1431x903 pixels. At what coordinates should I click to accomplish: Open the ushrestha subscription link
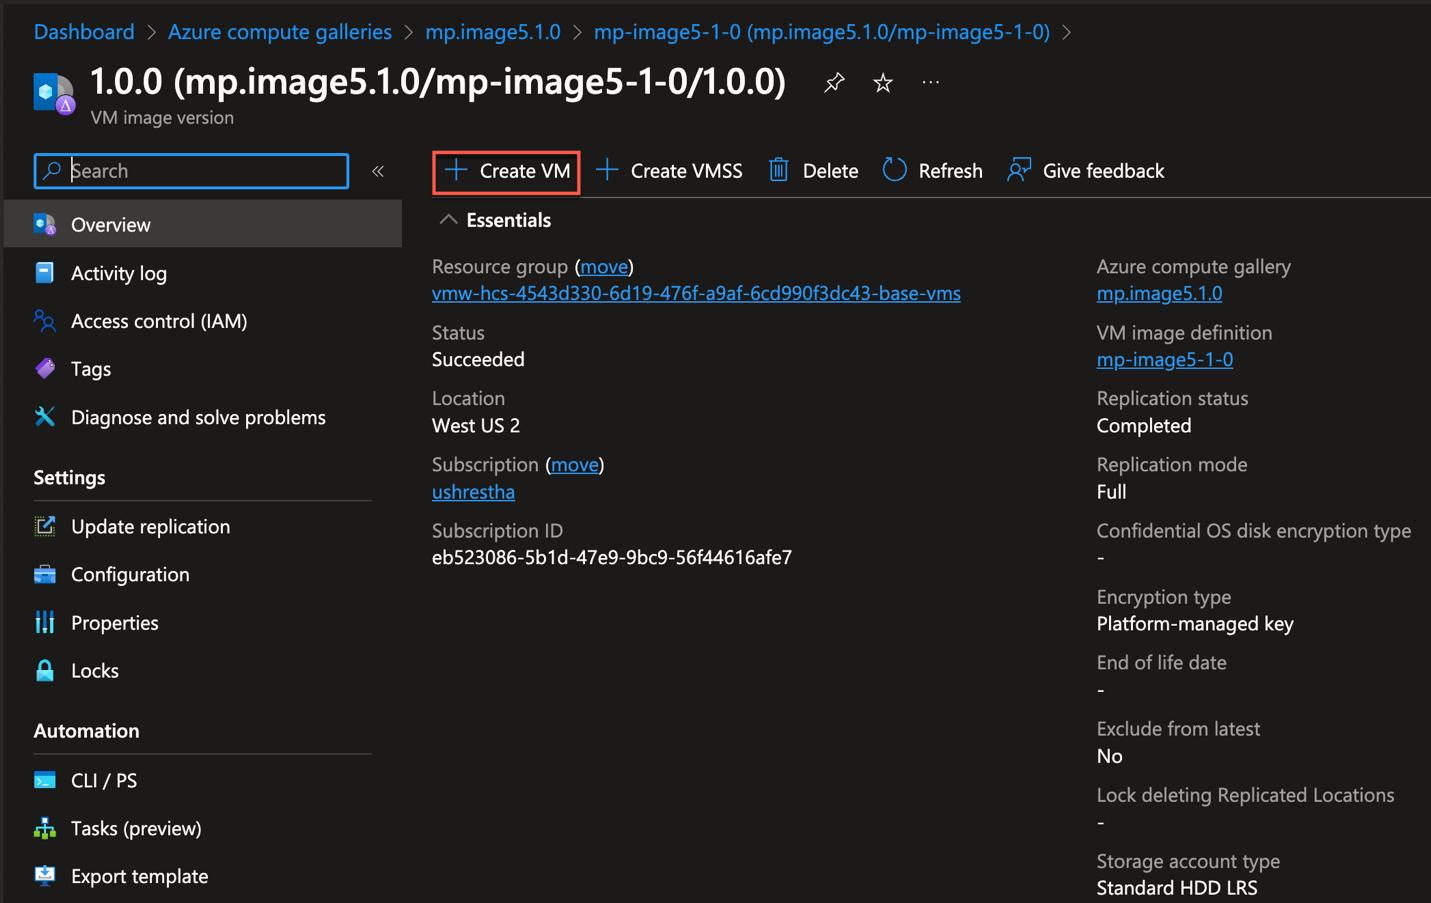[473, 492]
